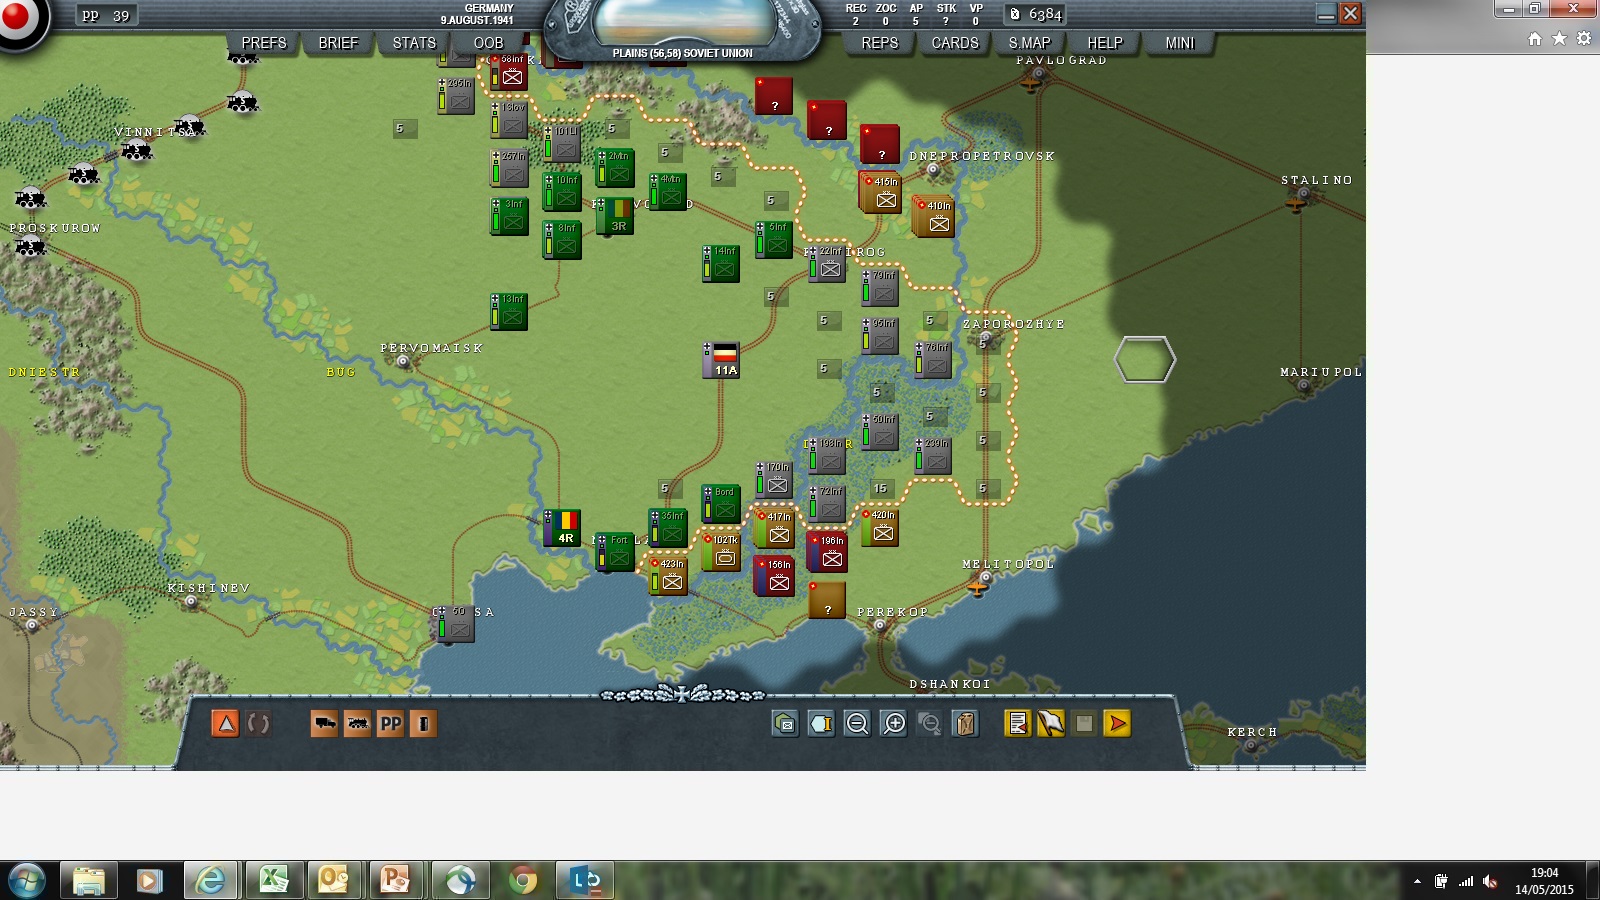Viewport: 1600px width, 900px height.
Task: Select the Soviet 416In unit near Dnepropetrovsk
Action: coord(881,192)
